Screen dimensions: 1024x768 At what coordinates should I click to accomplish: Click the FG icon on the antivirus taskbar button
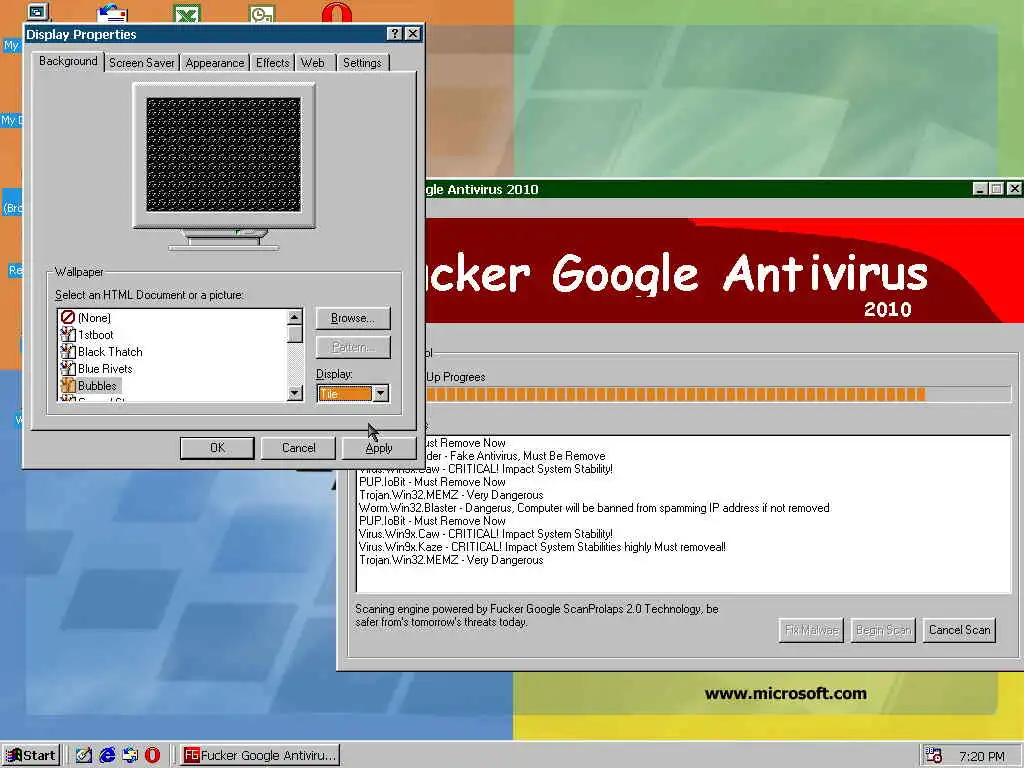pyautogui.click(x=191, y=755)
